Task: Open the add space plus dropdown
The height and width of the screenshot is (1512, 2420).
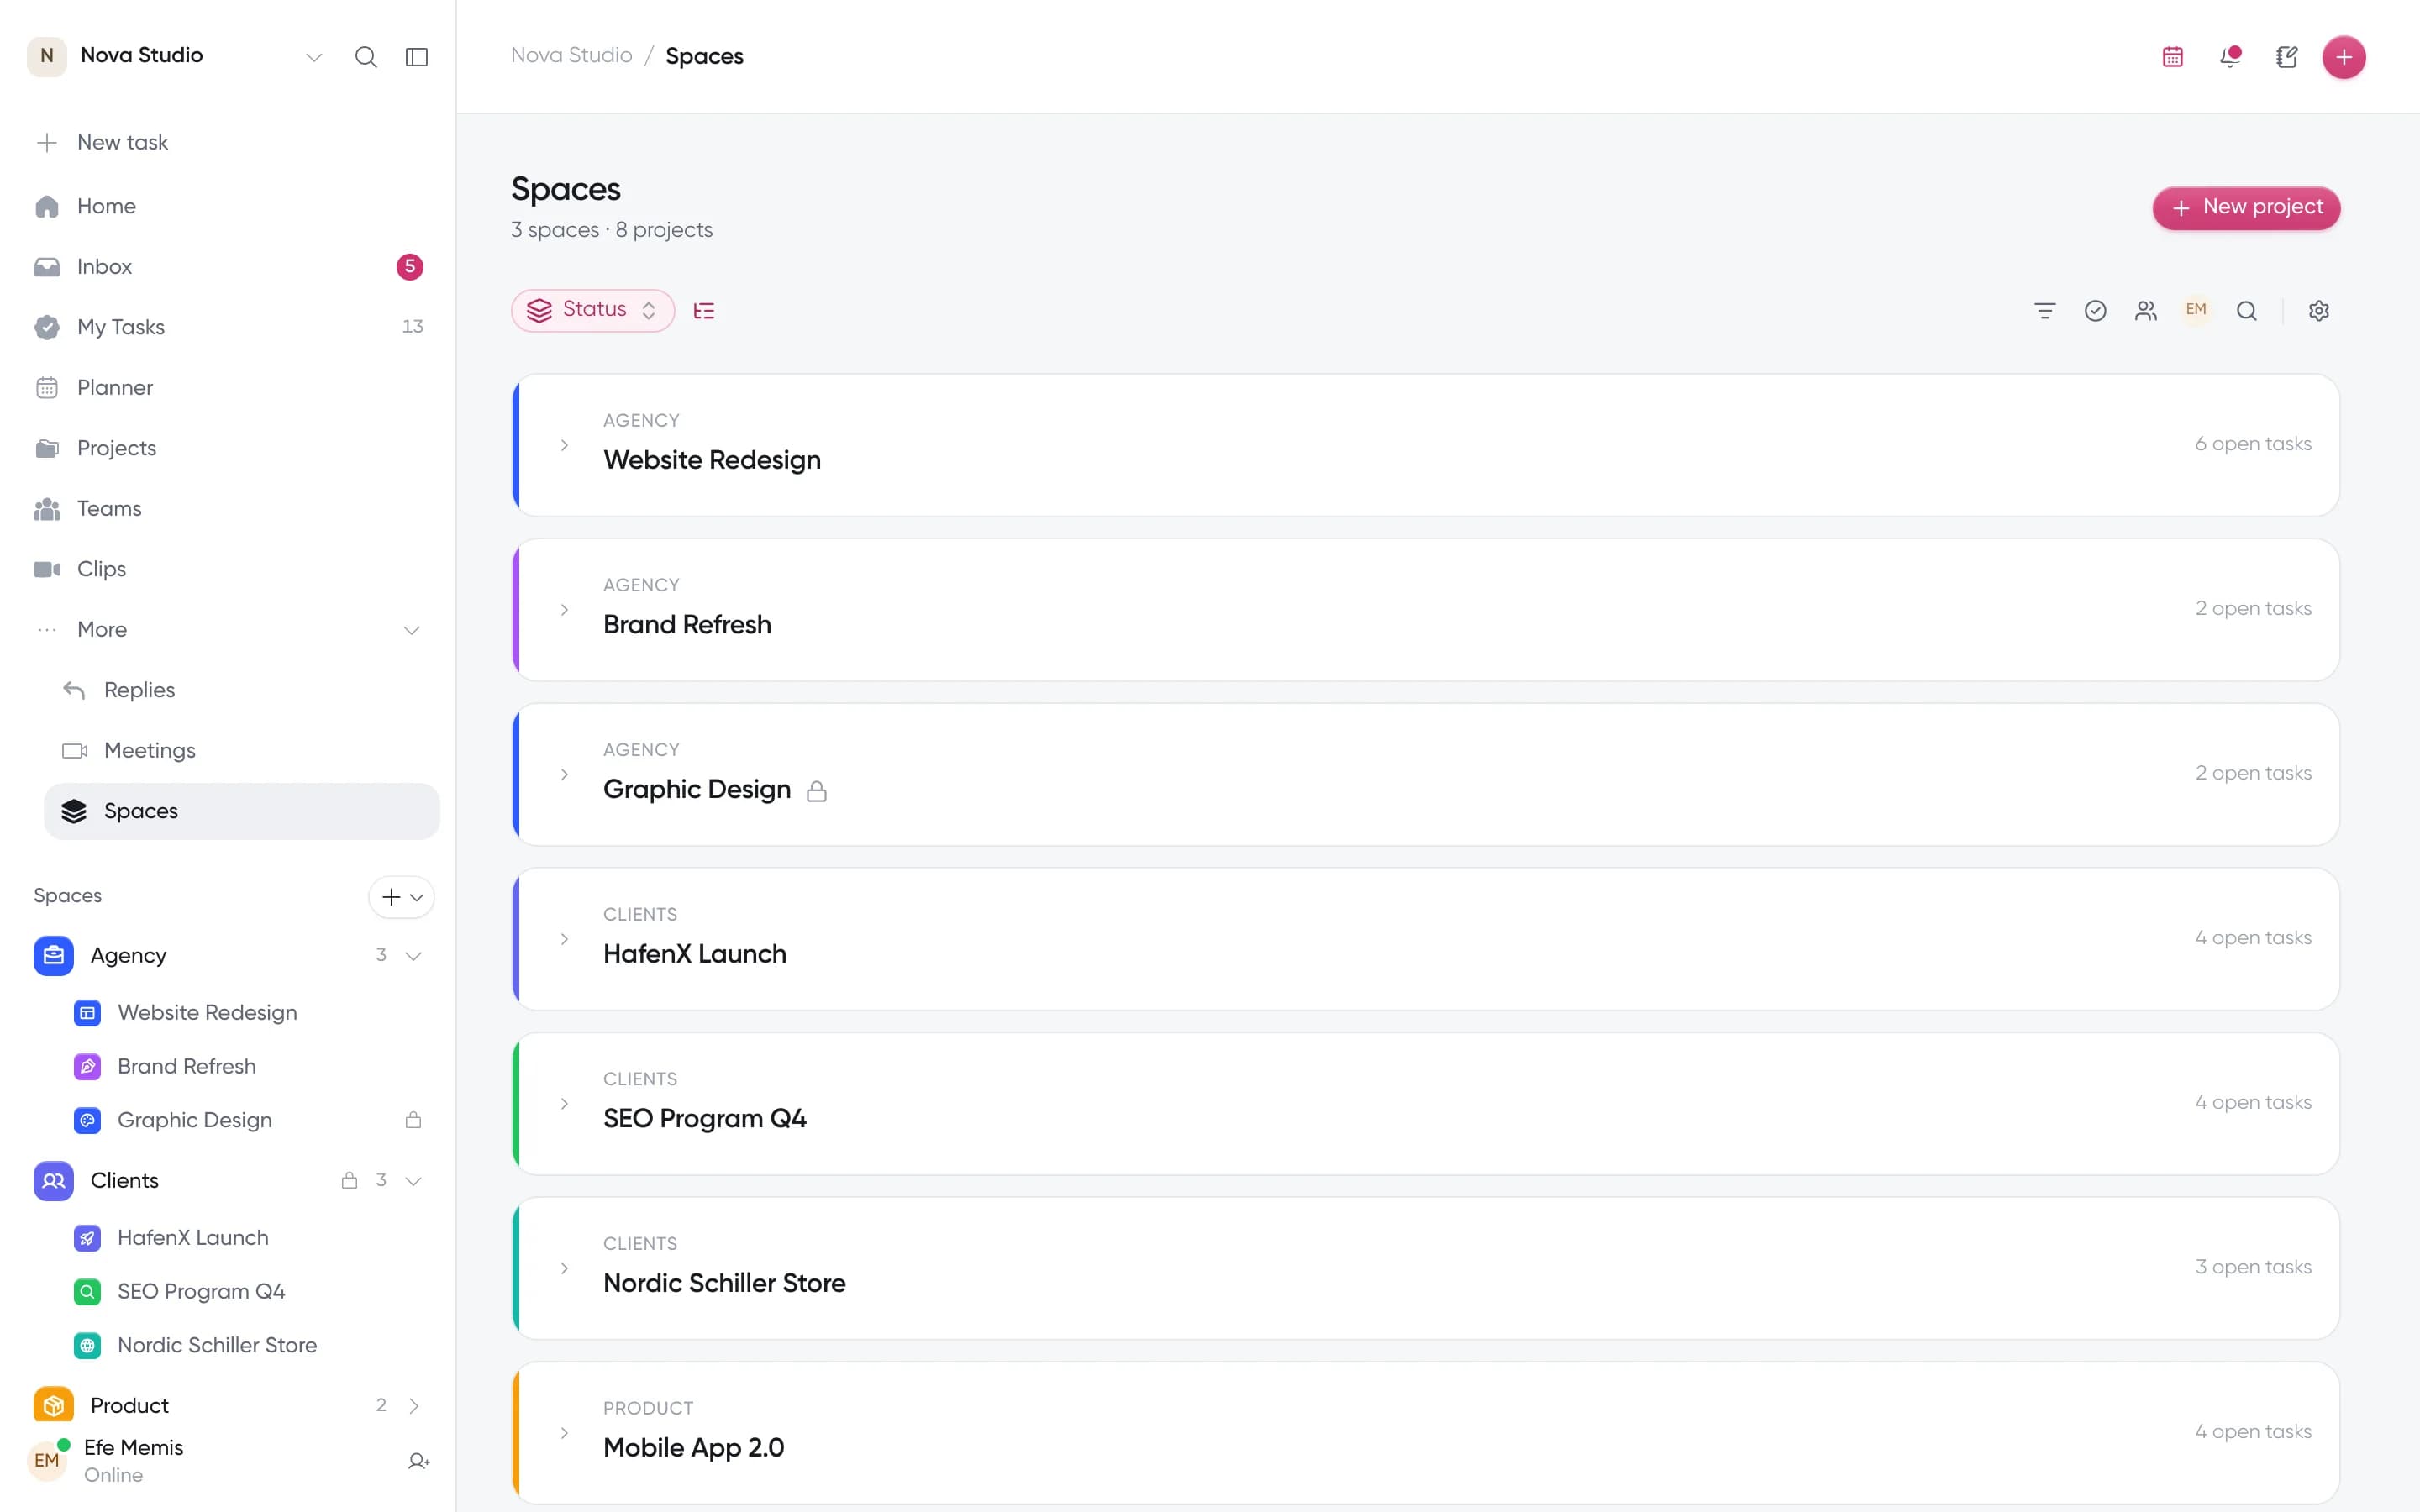Action: [402, 897]
